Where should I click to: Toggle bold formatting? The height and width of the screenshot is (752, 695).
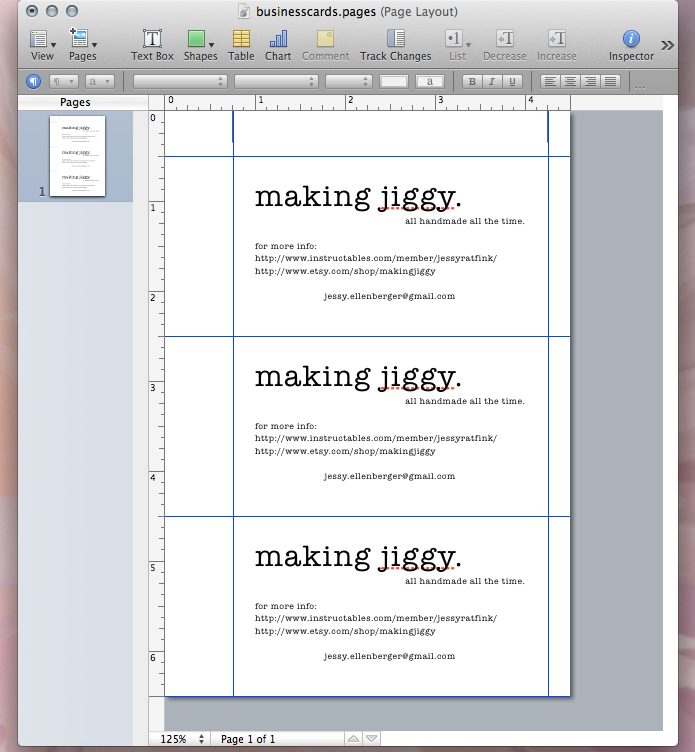tap(472, 82)
